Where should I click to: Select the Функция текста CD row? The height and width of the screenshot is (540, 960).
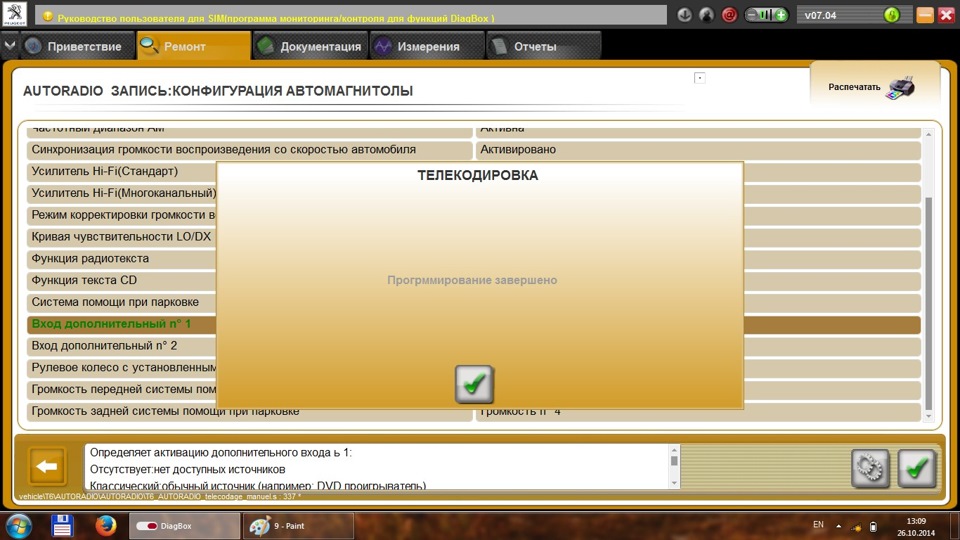click(121, 280)
